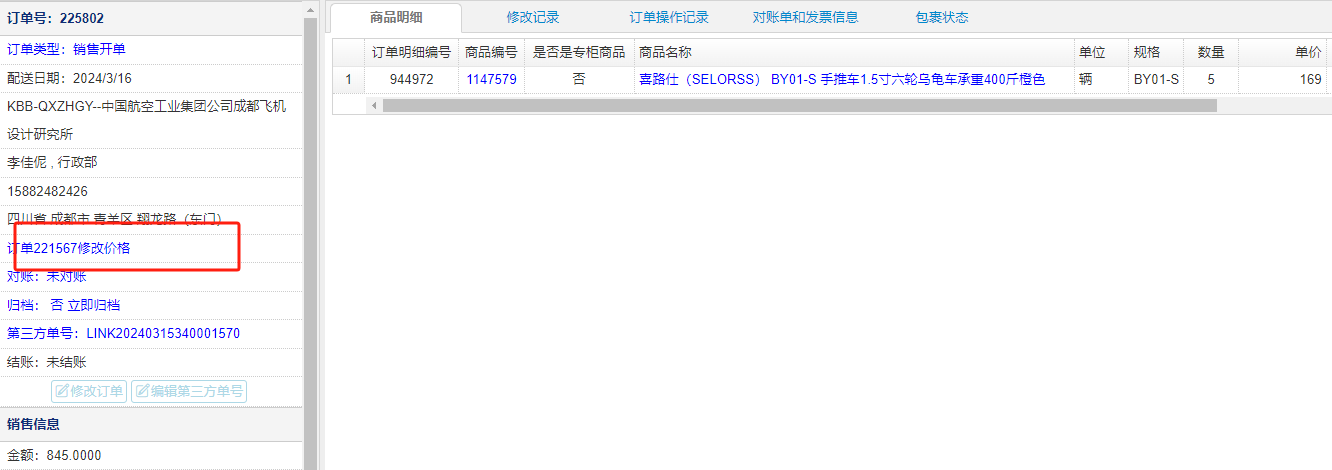The width and height of the screenshot is (1332, 470).
Task: Click the 是否是专柜商品 column header
Action: point(579,52)
